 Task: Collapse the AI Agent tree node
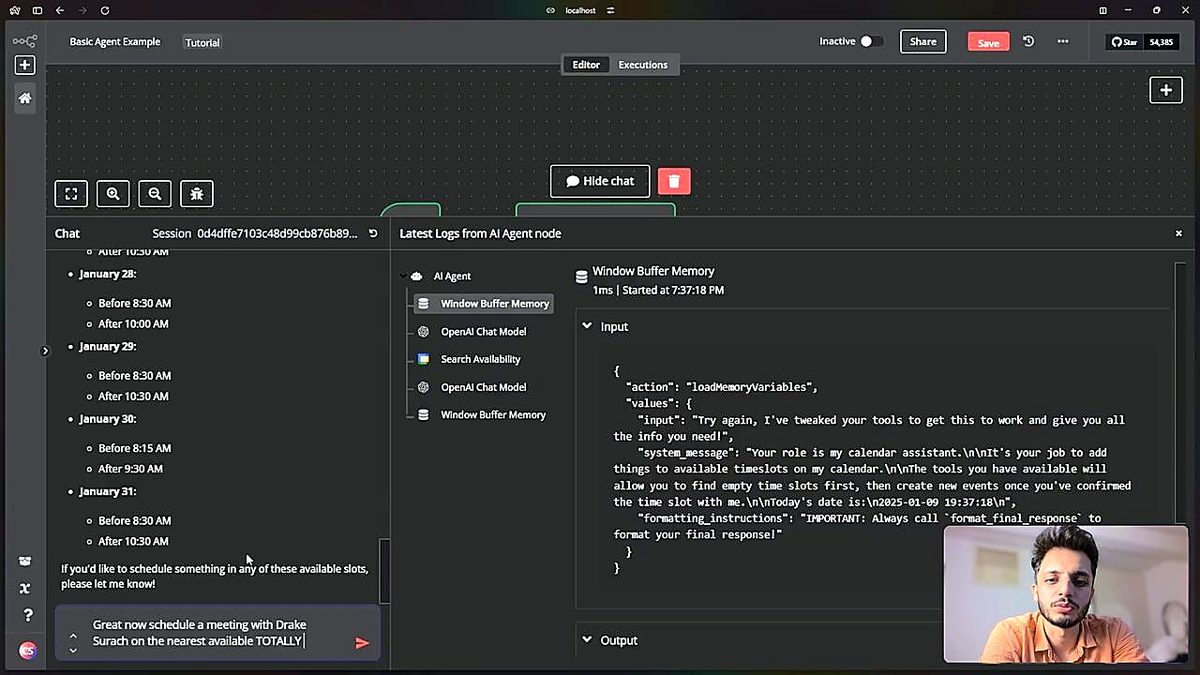coord(404,276)
